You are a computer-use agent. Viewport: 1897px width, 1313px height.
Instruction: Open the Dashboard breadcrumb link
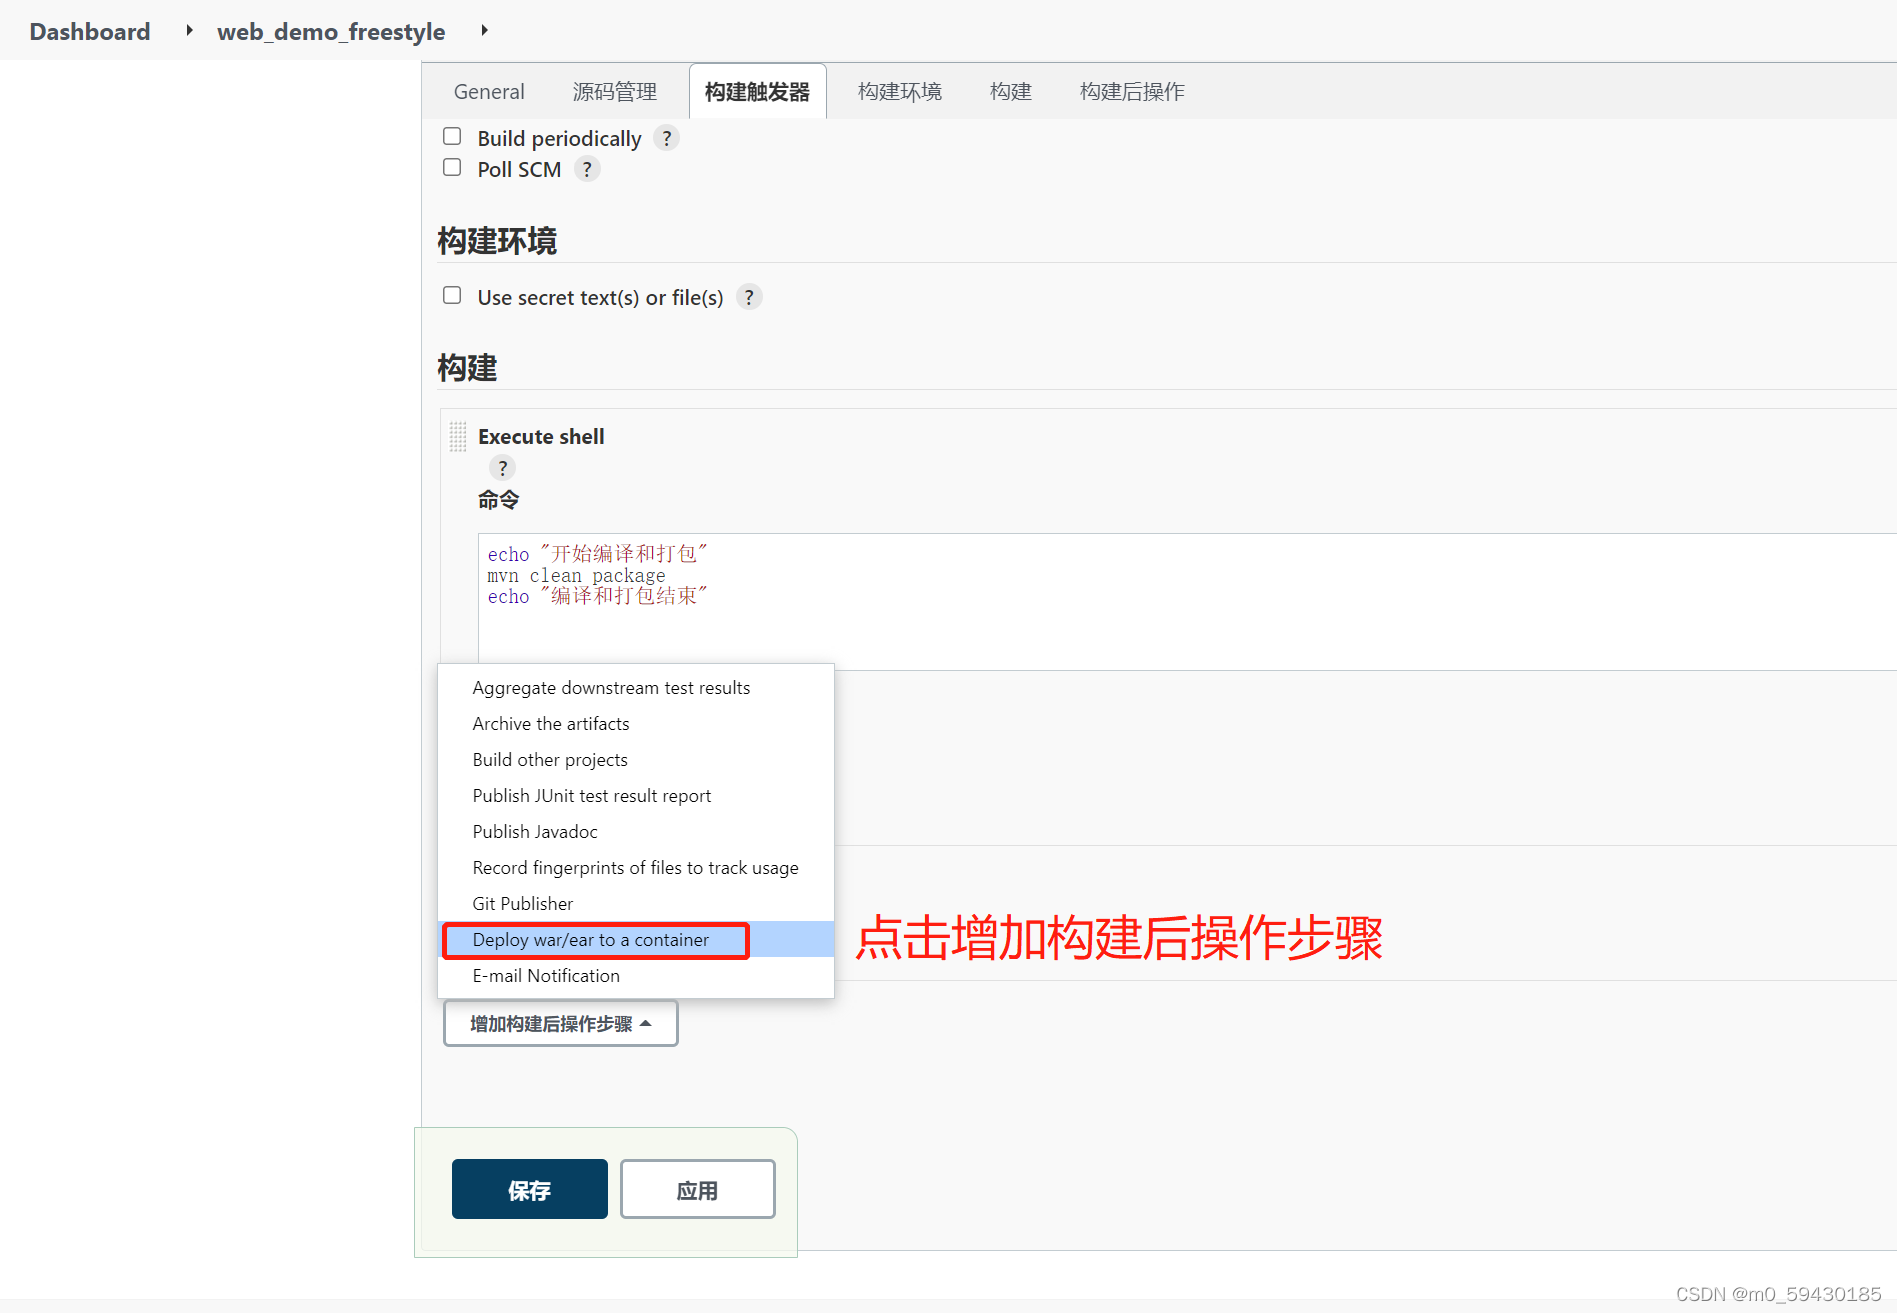coord(90,31)
